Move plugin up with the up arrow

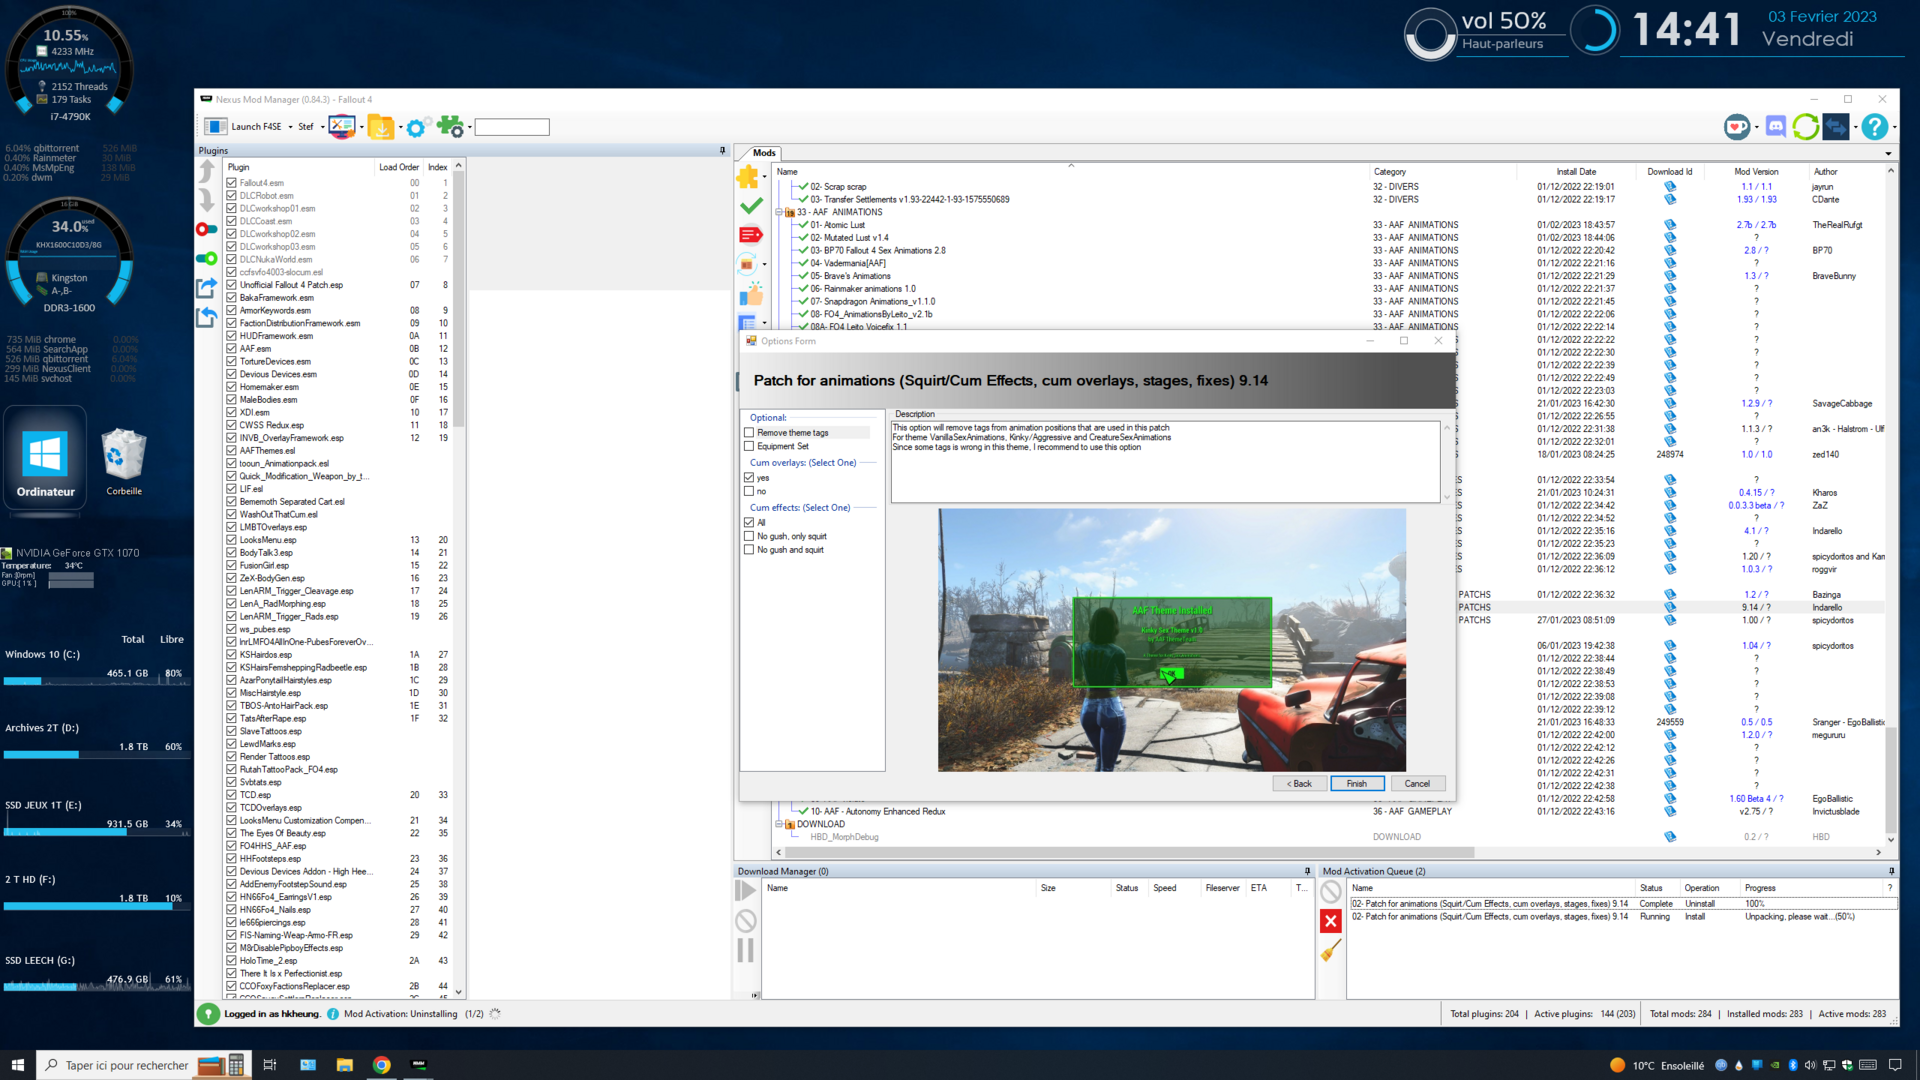pyautogui.click(x=207, y=171)
